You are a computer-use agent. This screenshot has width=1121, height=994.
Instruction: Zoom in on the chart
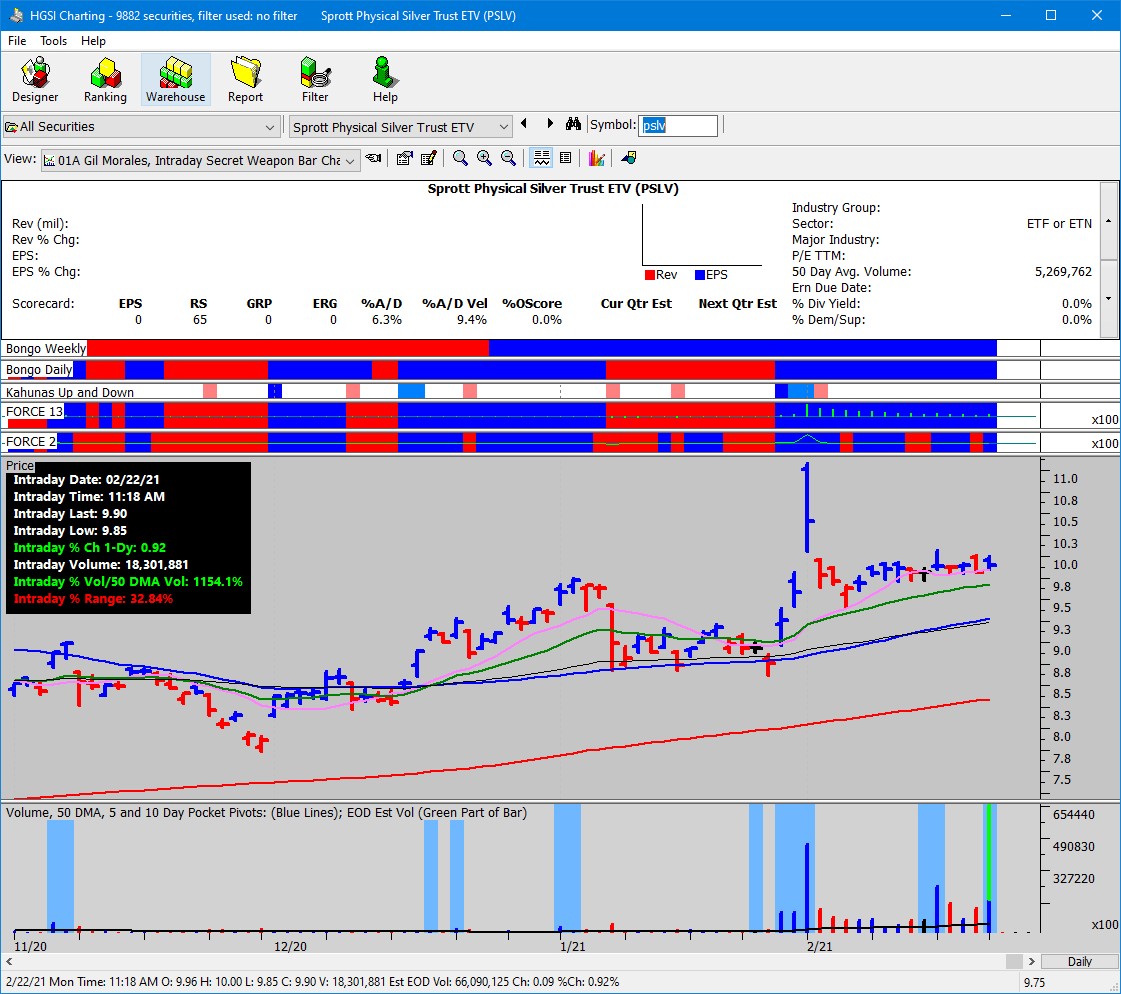click(x=485, y=159)
